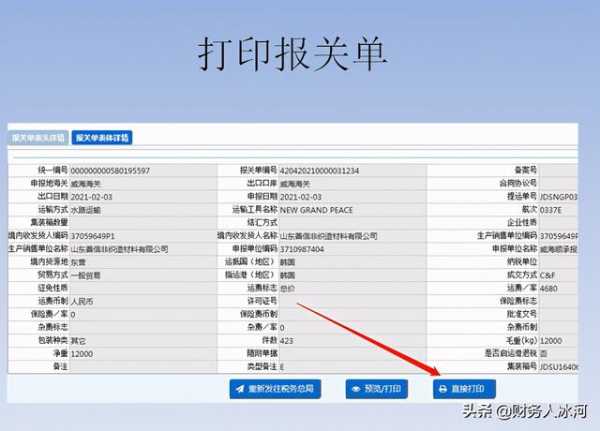Click the send icon on 重新发往税务总局
600x431 pixels.
pyautogui.click(x=240, y=388)
